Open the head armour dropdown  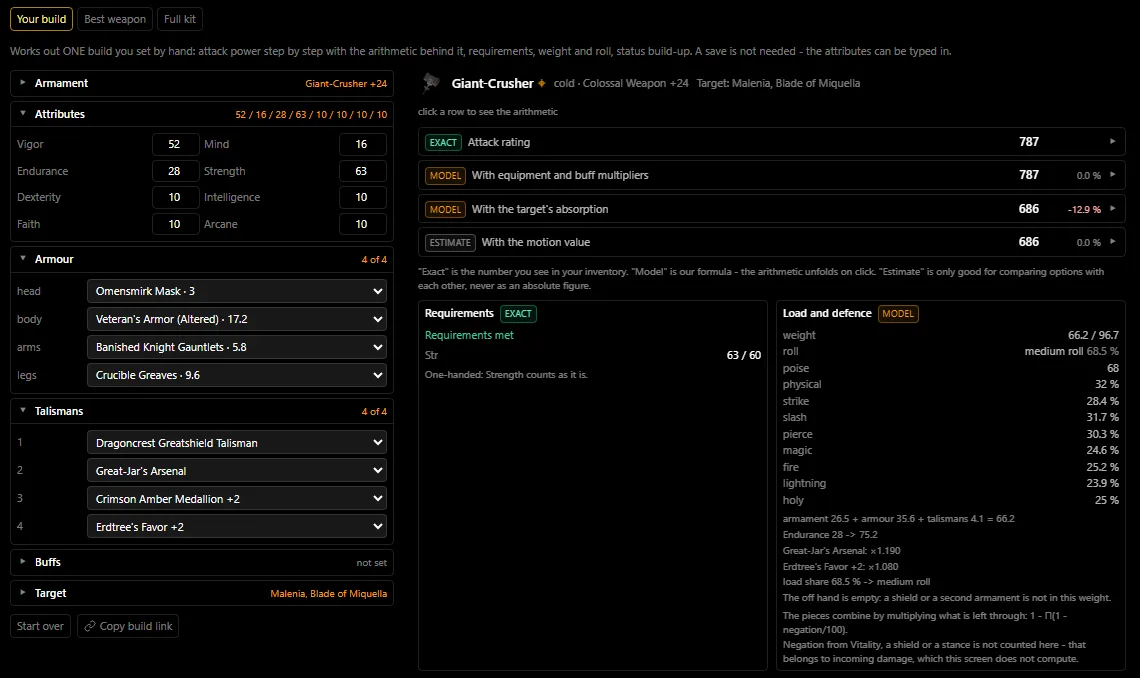click(236, 291)
